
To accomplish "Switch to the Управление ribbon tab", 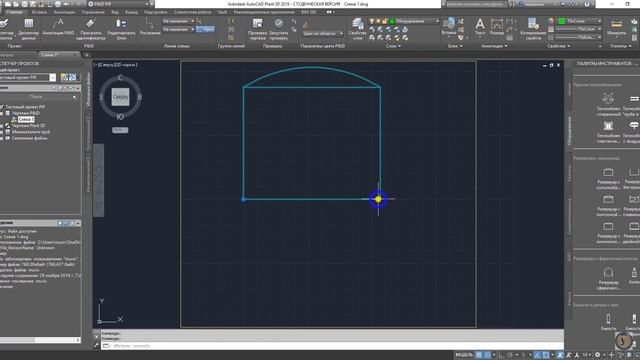I will coord(93,12).
